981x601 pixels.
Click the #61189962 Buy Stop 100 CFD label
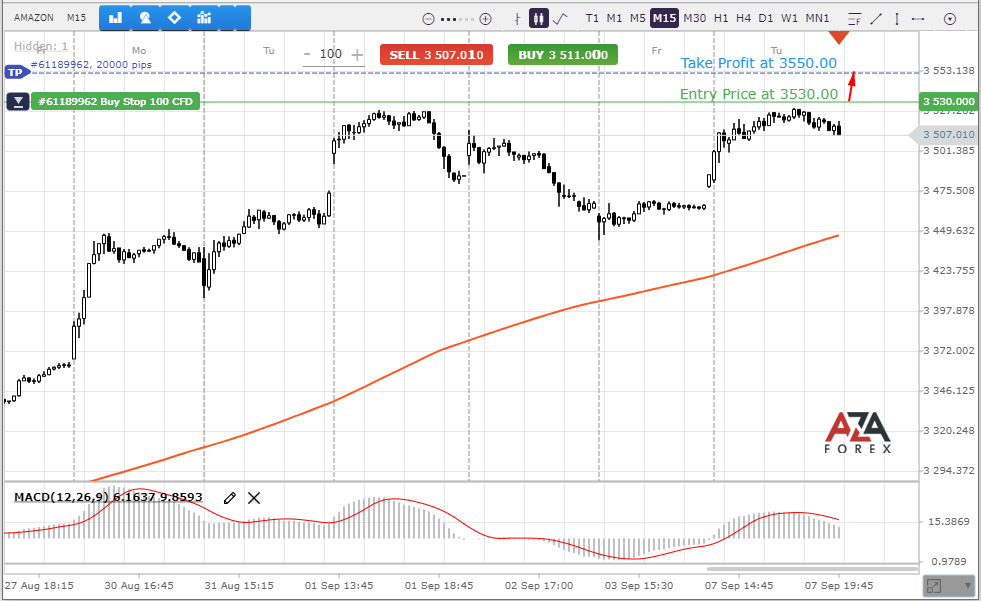tap(115, 101)
